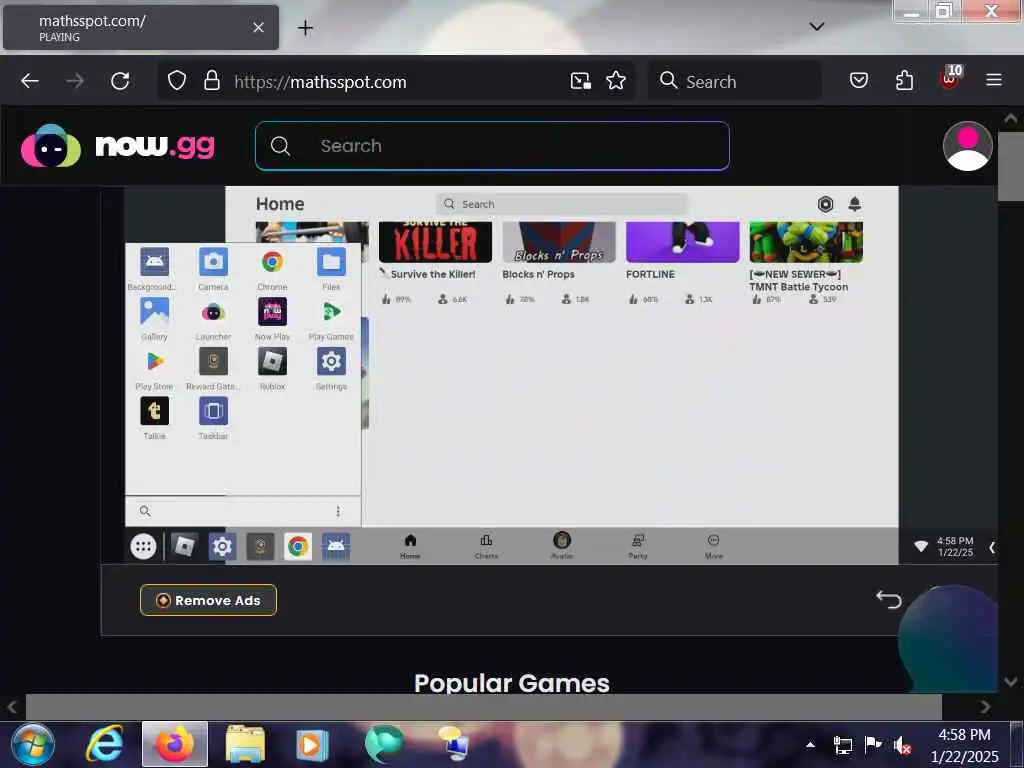The width and height of the screenshot is (1024, 768).
Task: Open the Roblox More tab
Action: click(x=713, y=547)
